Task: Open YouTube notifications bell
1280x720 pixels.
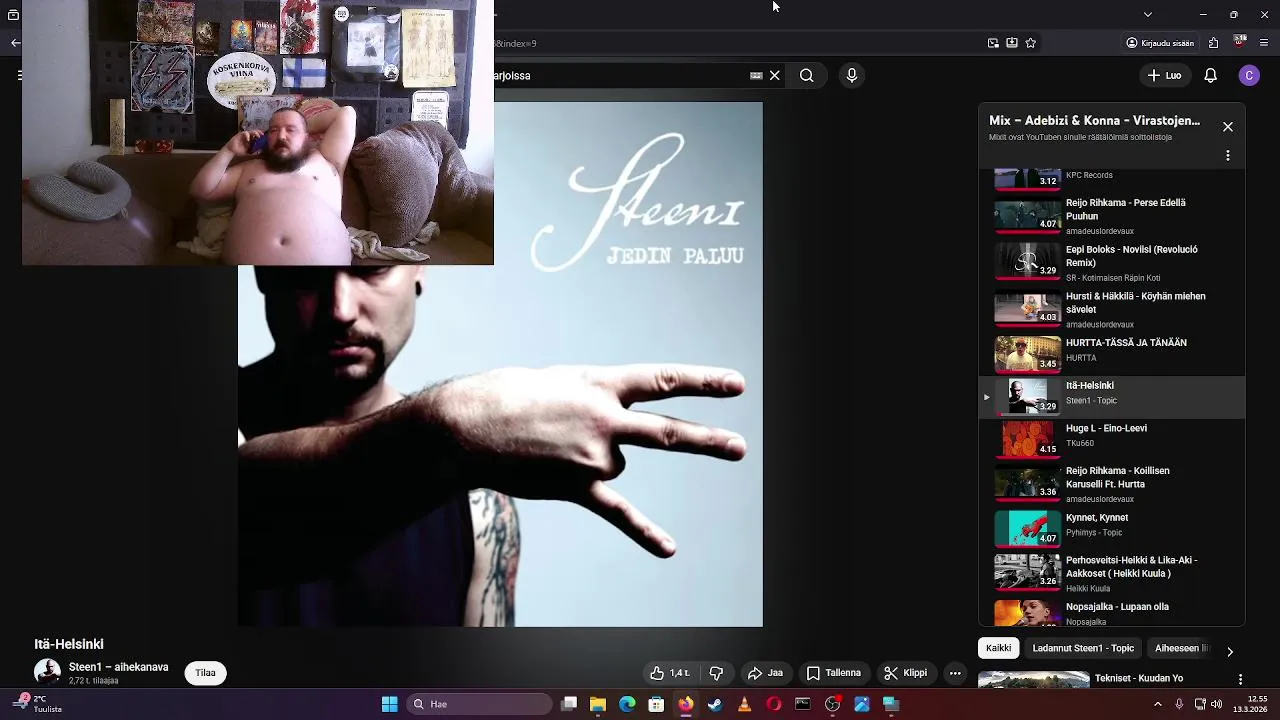Action: pos(1210,75)
